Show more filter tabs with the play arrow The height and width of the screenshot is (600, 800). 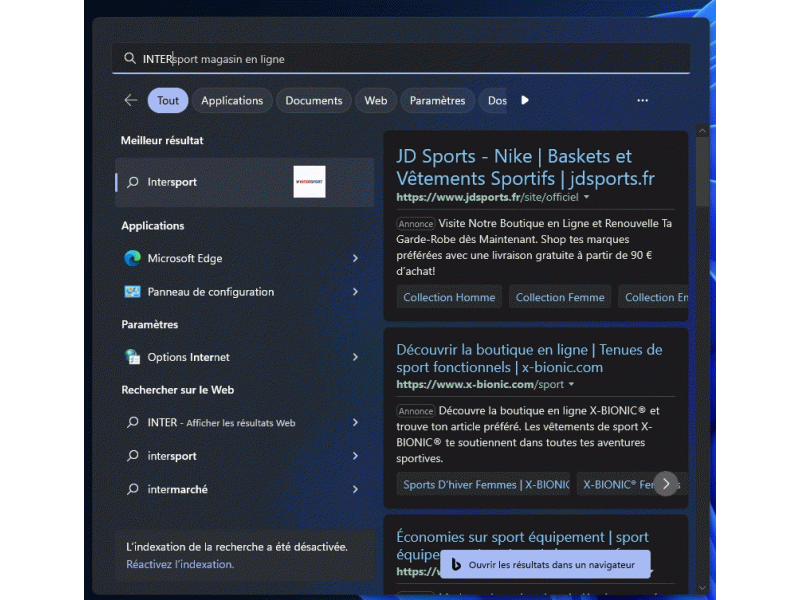tap(524, 100)
